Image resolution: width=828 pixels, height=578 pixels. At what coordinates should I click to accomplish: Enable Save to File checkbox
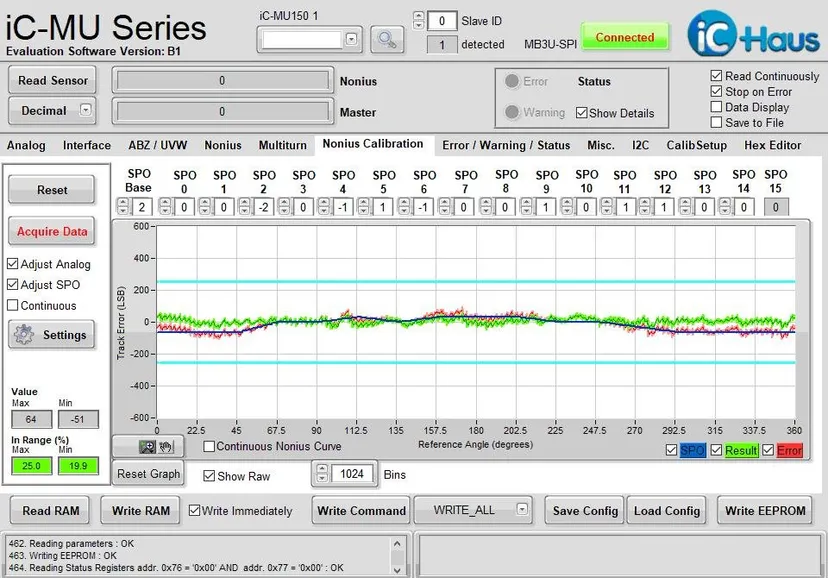point(716,122)
